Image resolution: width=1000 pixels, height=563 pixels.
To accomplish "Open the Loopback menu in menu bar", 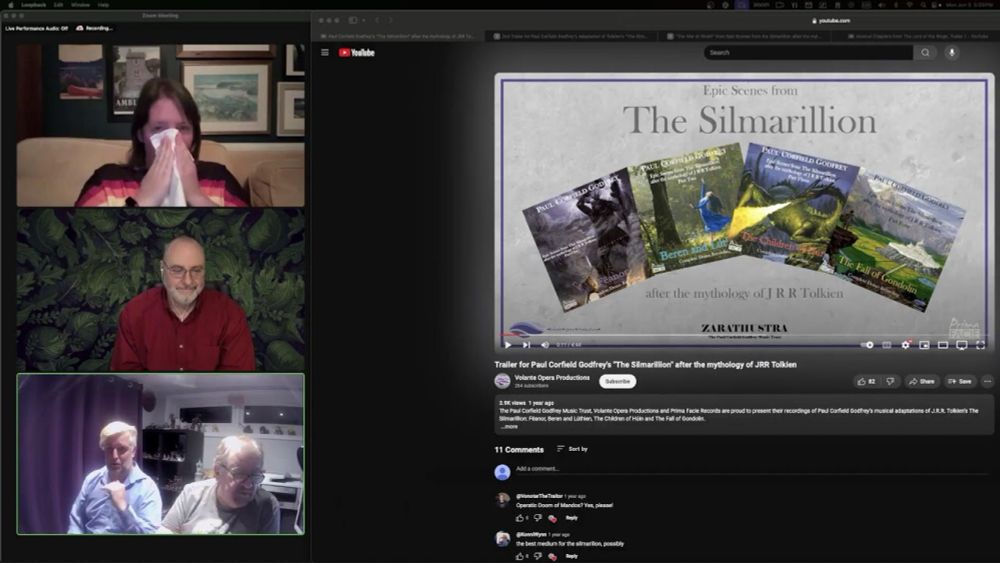I will point(34,4).
